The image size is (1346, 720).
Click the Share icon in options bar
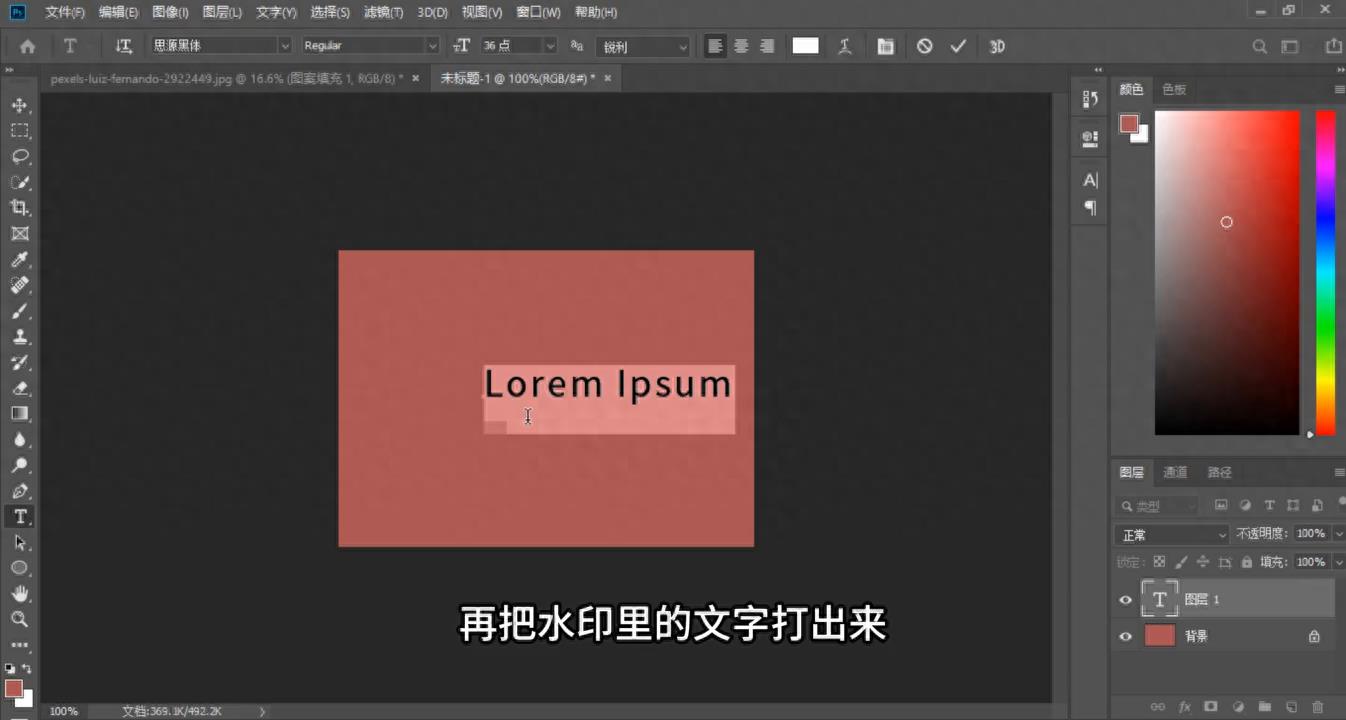1333,46
